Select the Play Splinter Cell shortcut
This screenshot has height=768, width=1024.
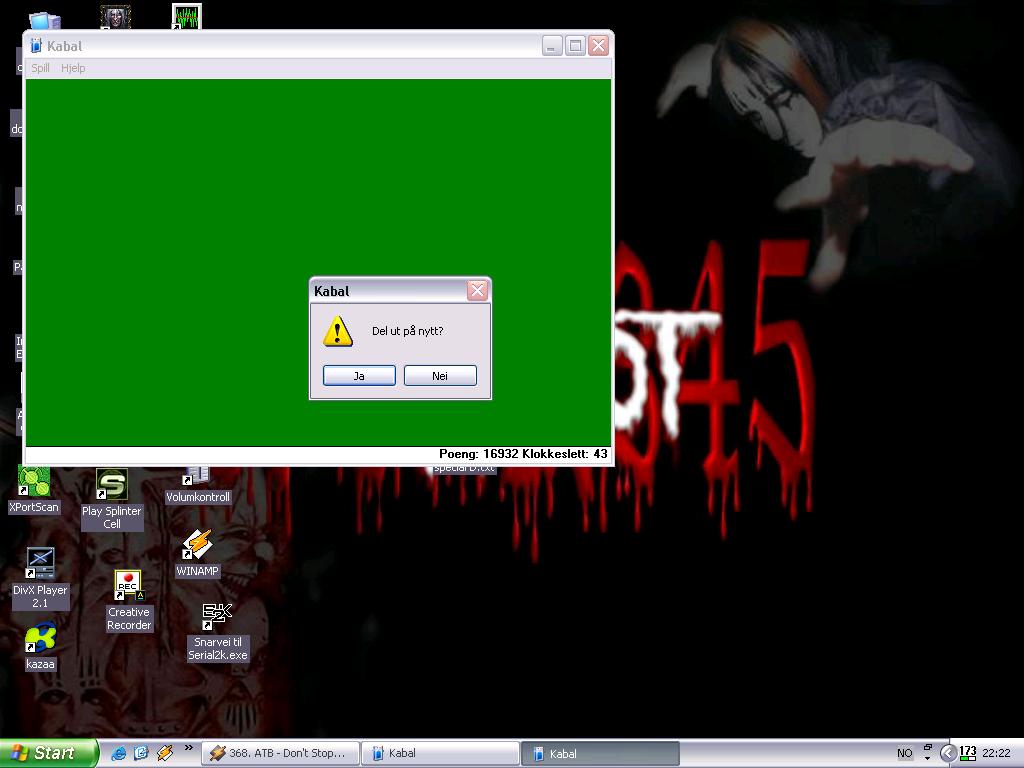tap(112, 500)
